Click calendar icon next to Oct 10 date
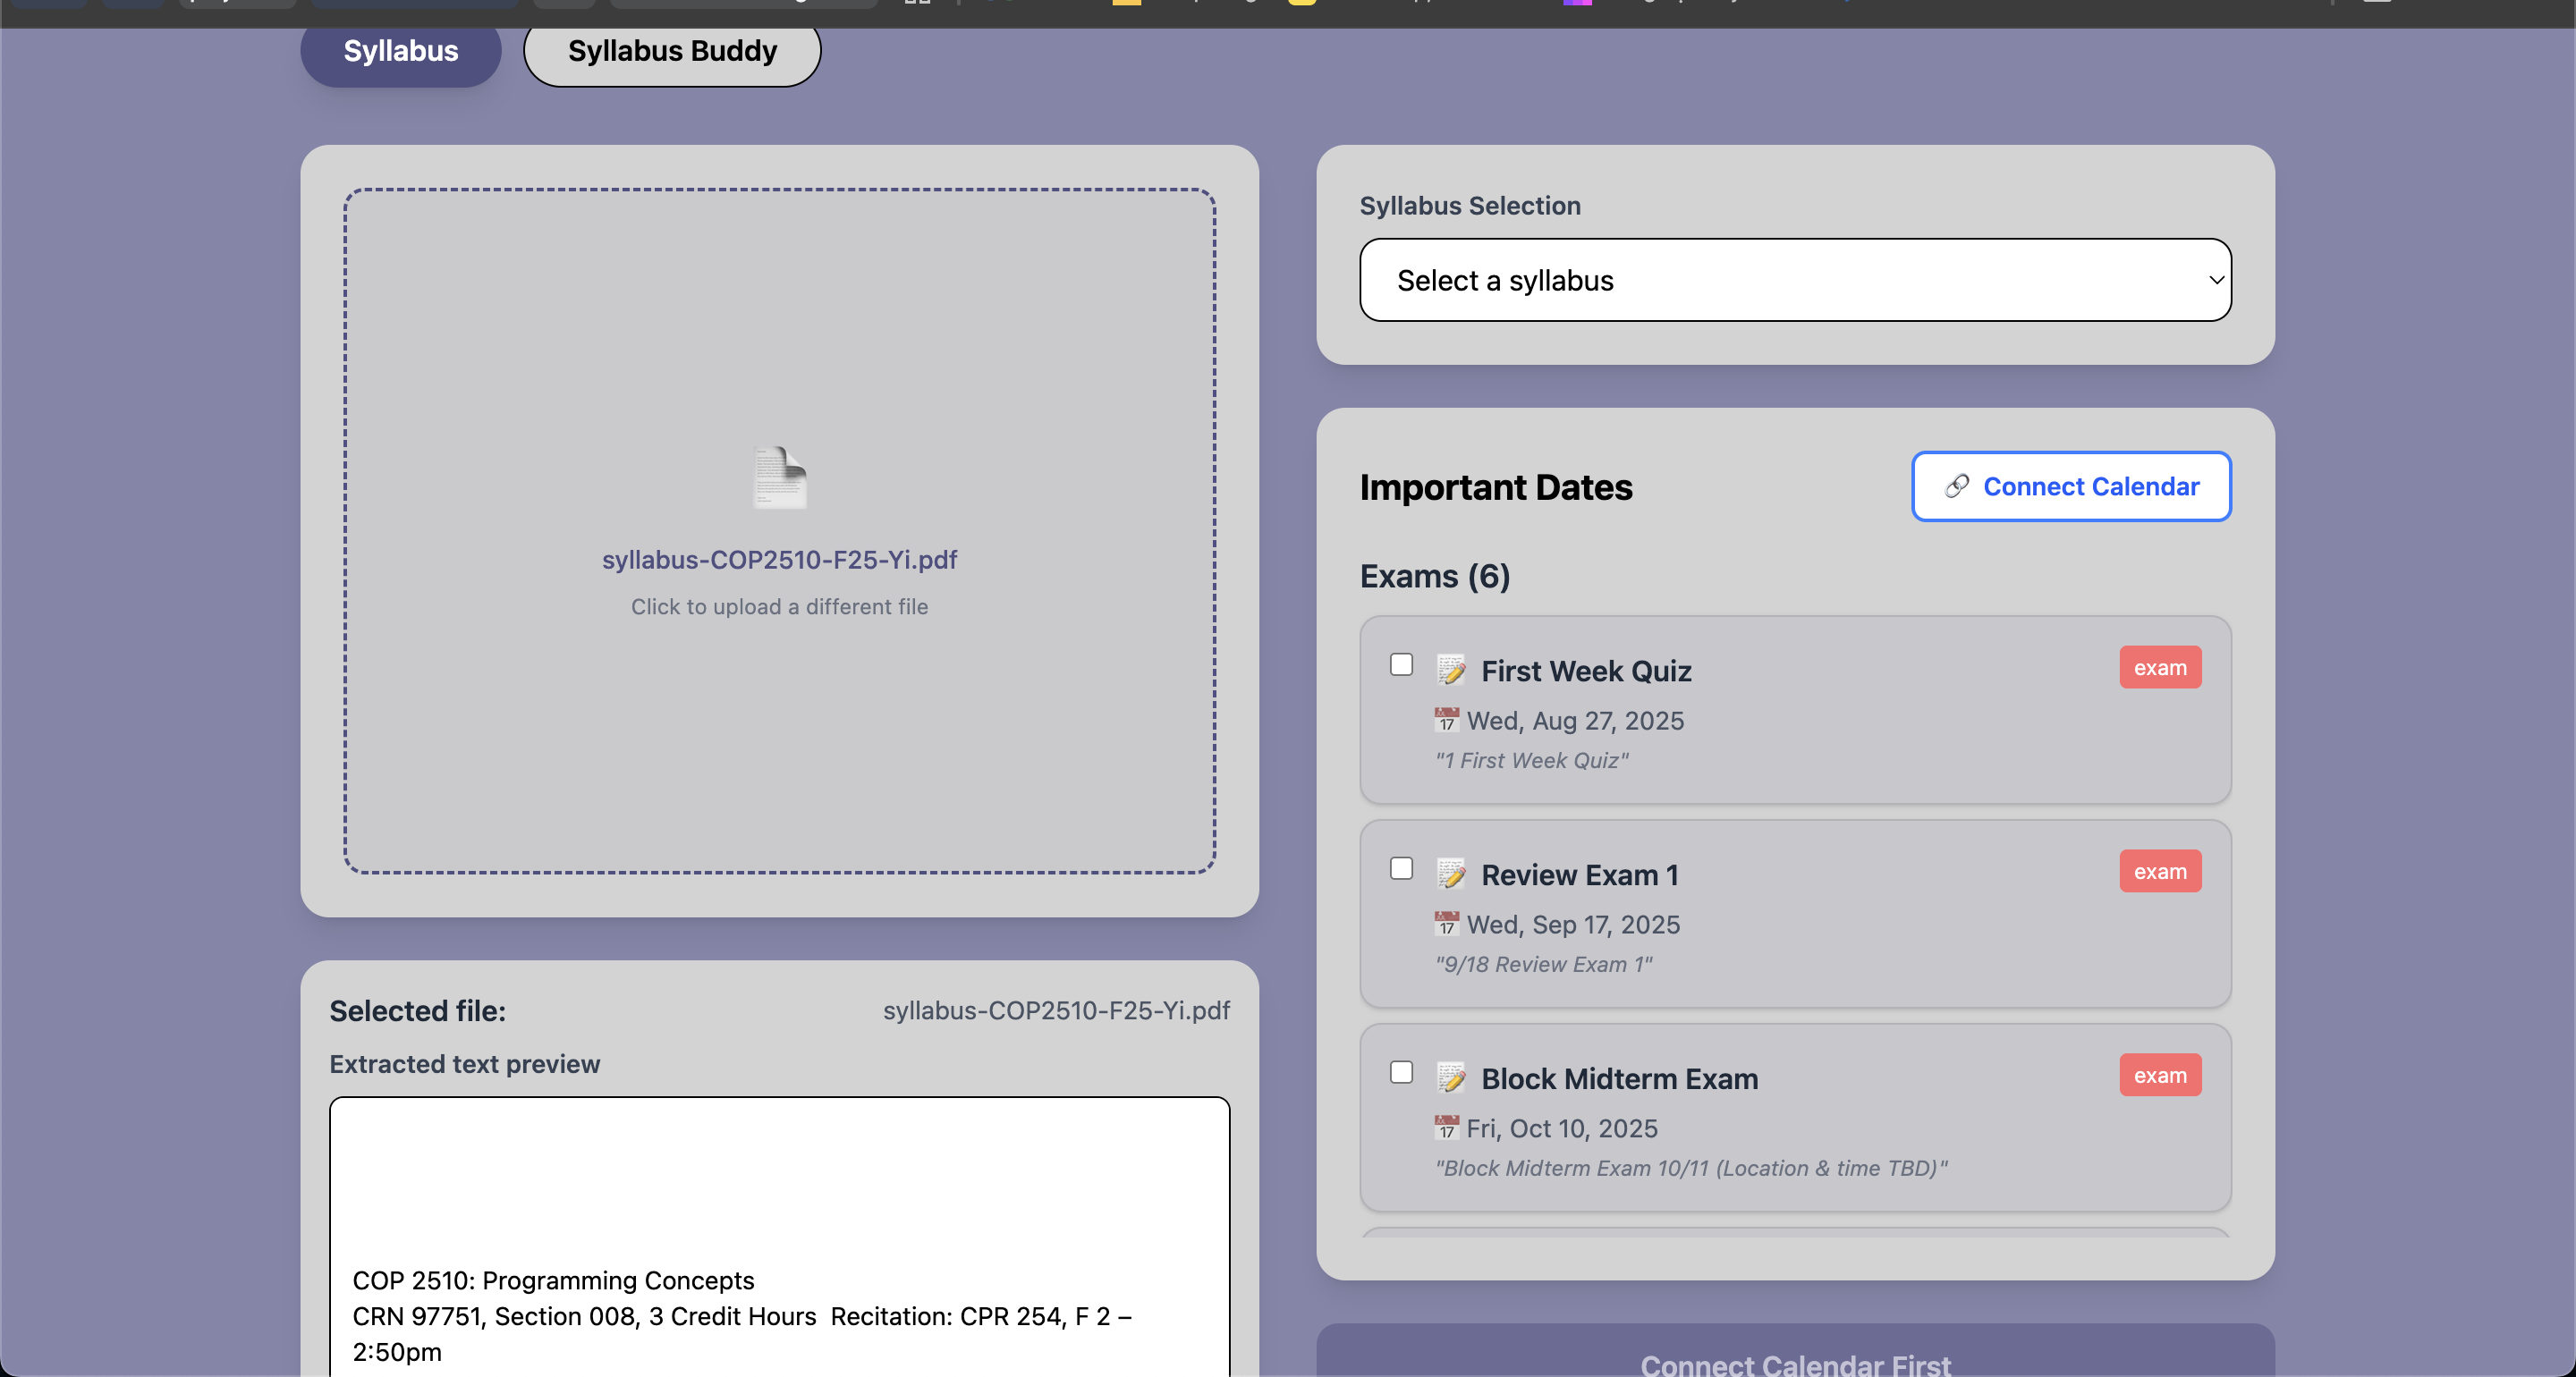 1446,1128
